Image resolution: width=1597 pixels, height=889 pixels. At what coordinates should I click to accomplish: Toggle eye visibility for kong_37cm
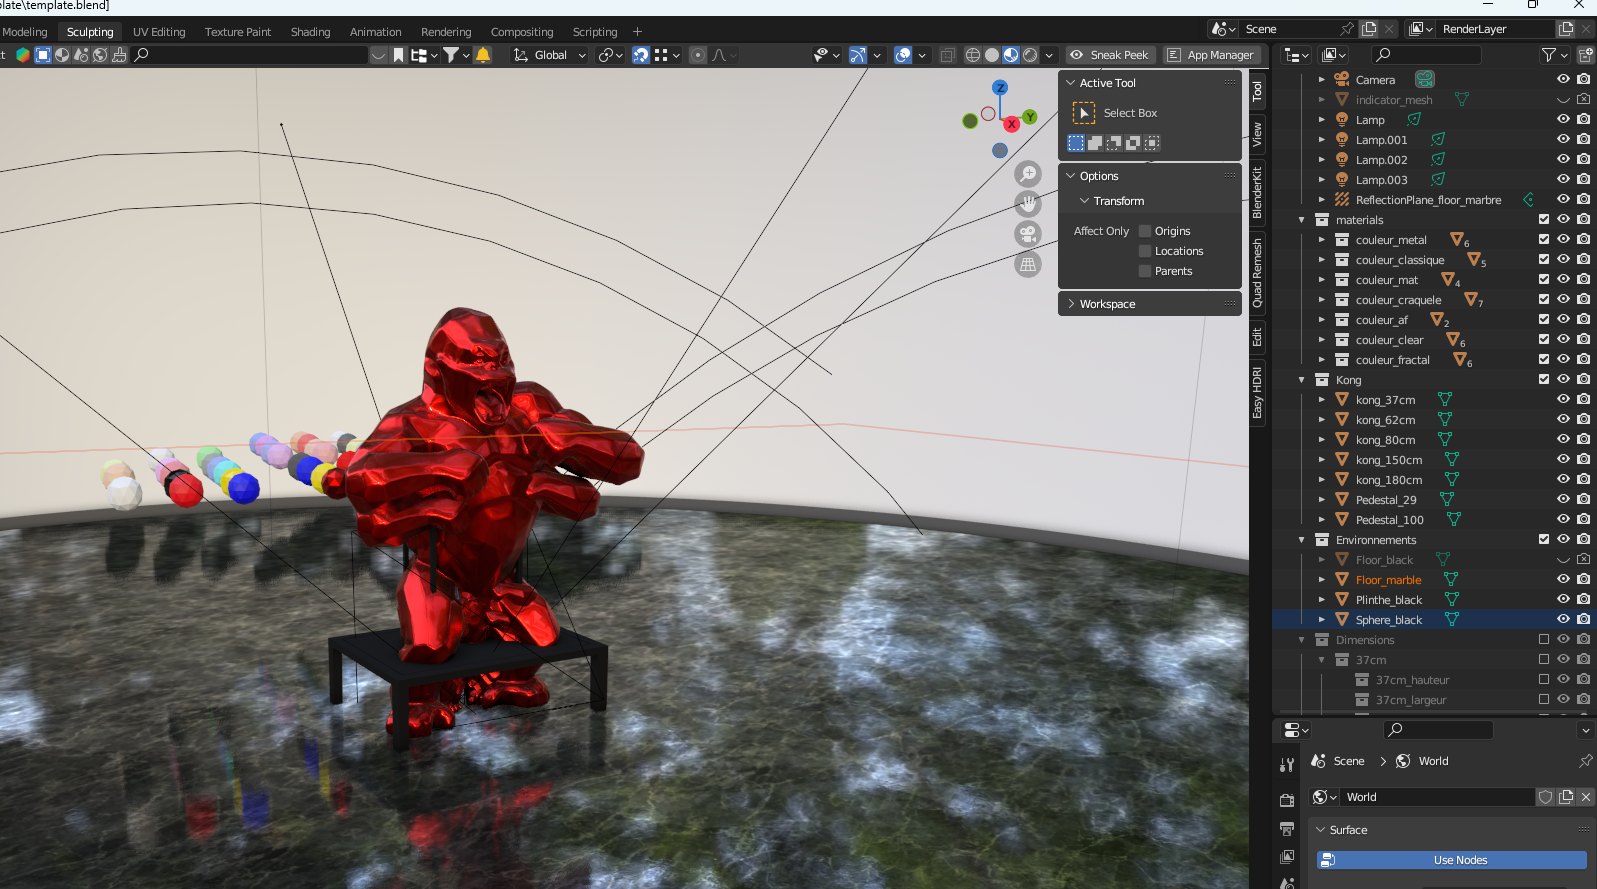click(1563, 399)
